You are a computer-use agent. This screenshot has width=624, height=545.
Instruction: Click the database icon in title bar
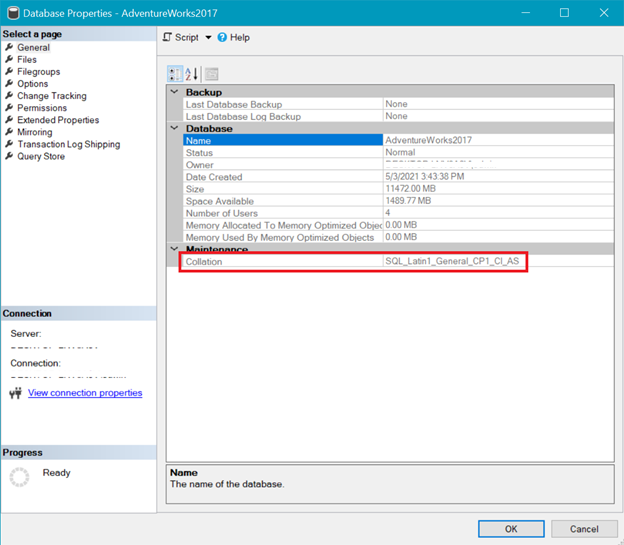point(13,13)
